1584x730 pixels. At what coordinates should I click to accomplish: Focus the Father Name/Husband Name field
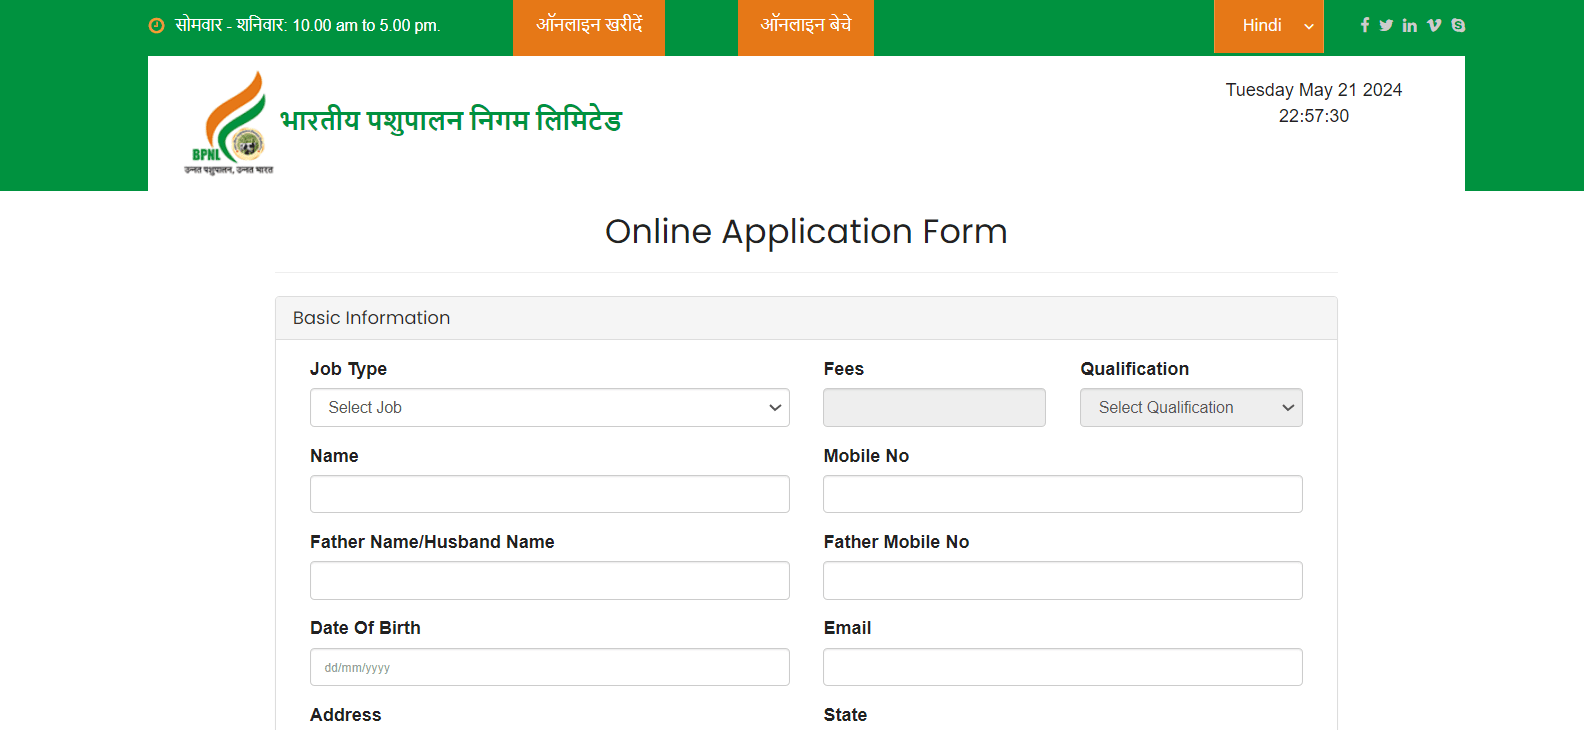tap(550, 580)
